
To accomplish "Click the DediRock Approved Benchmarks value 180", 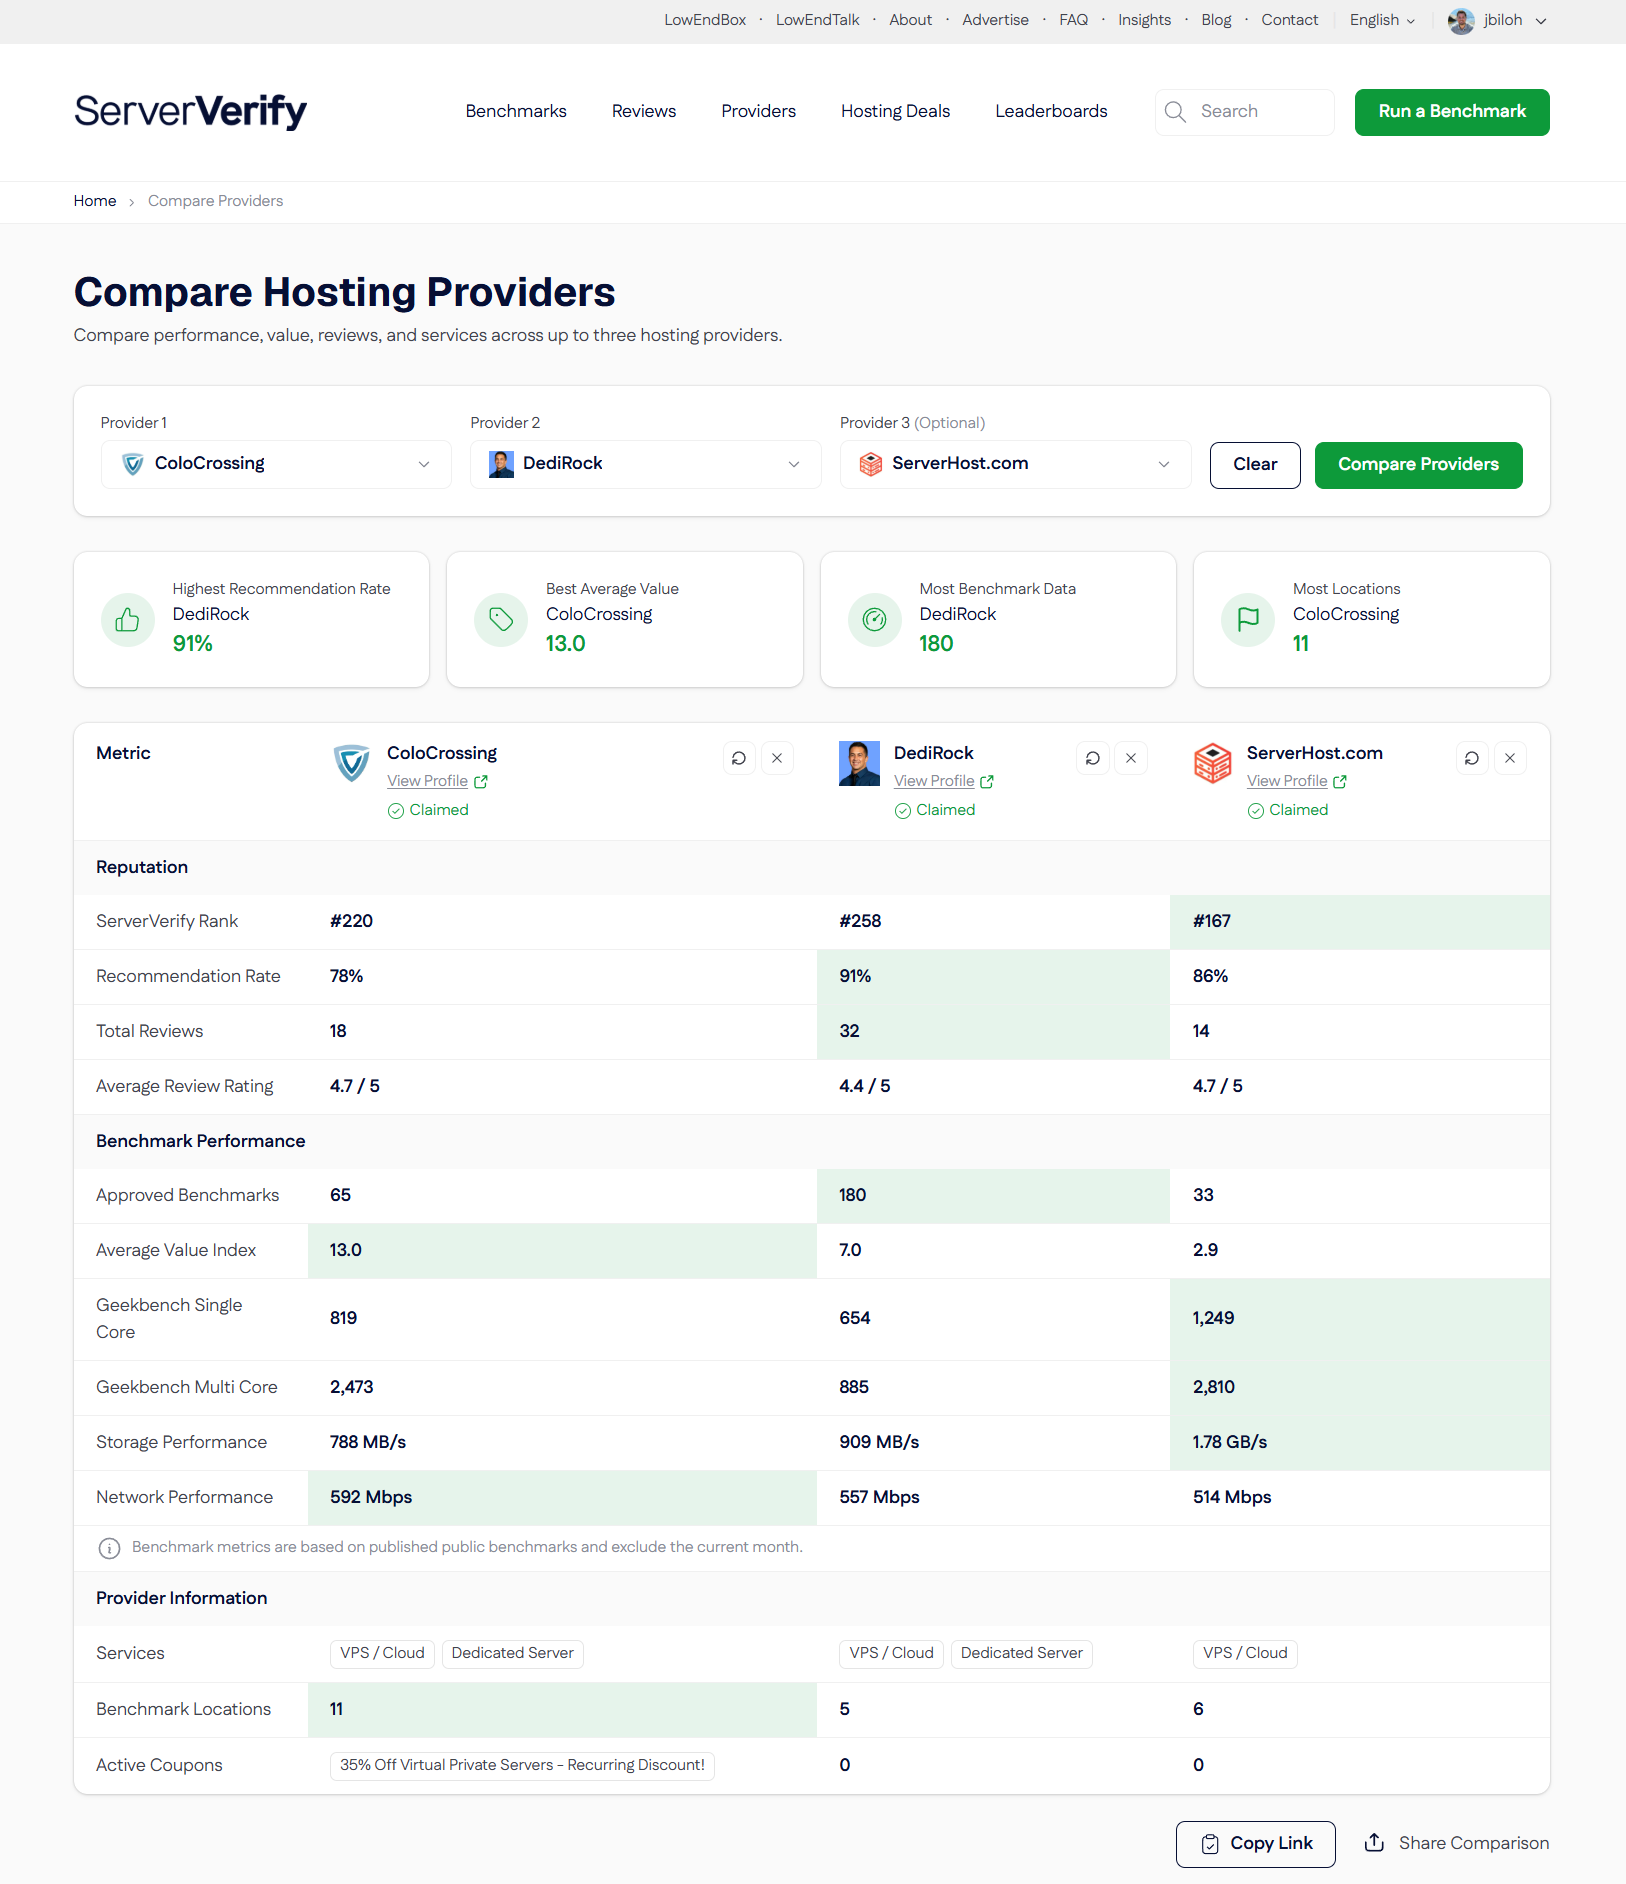I will tap(852, 1196).
